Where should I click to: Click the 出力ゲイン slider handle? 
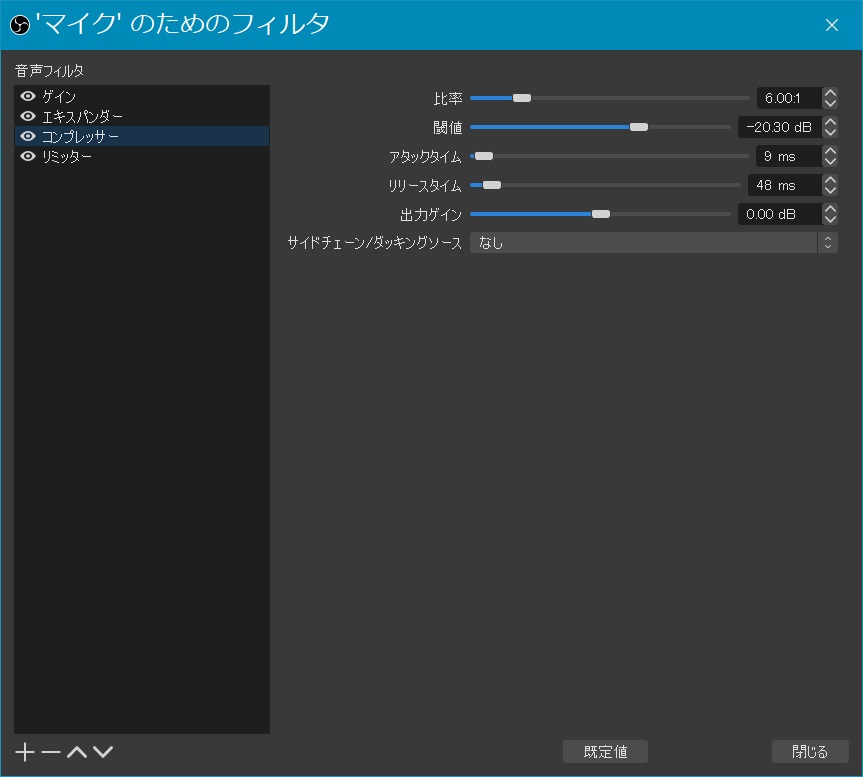[600, 214]
